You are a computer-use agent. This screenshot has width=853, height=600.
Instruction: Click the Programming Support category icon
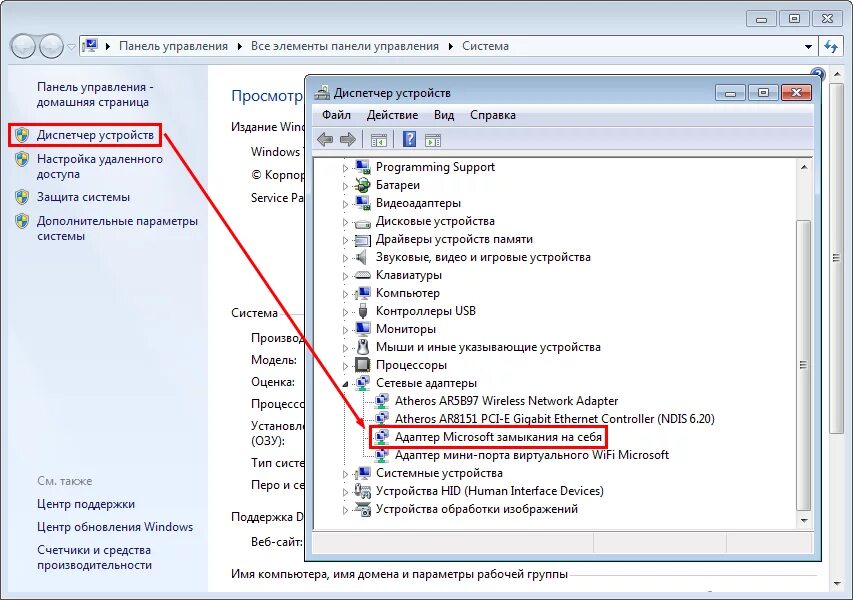pyautogui.click(x=362, y=167)
